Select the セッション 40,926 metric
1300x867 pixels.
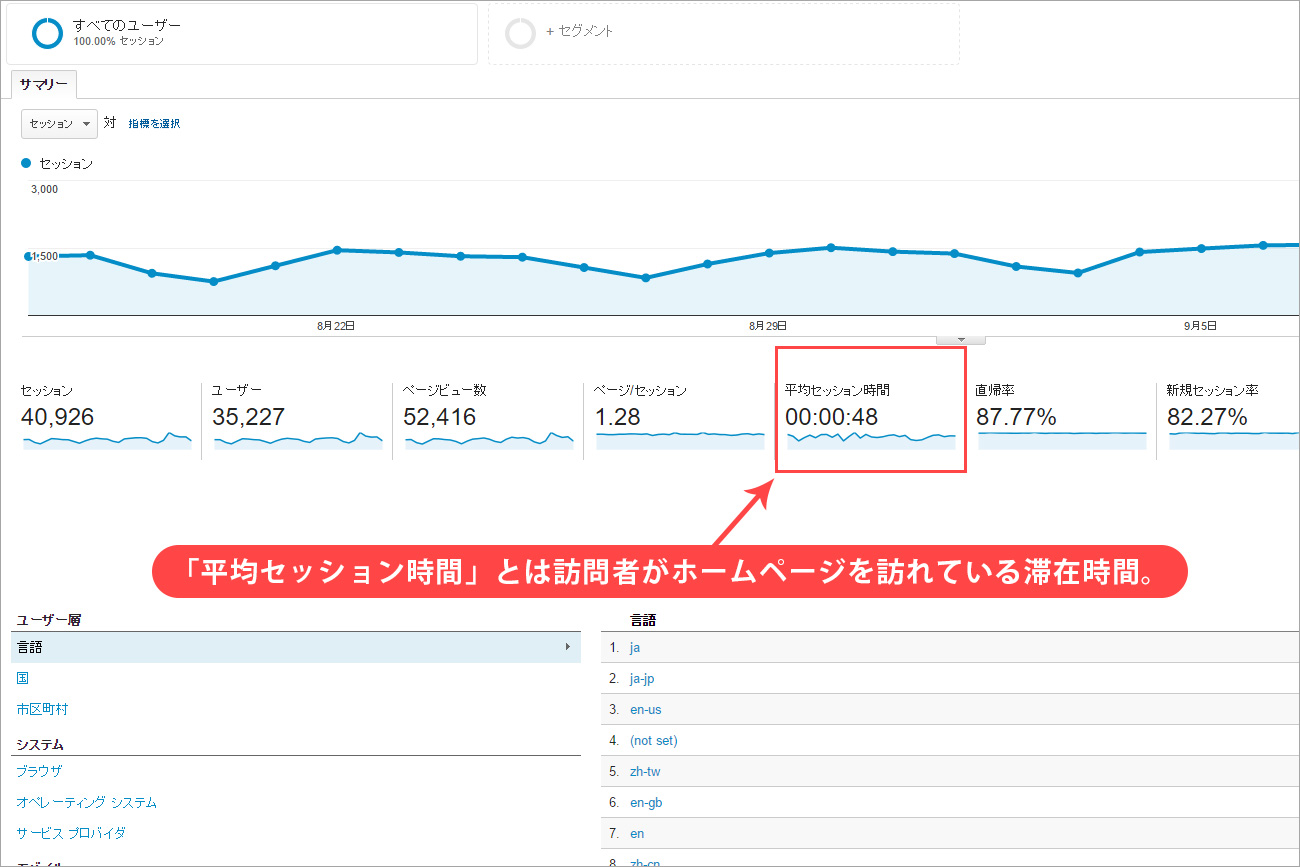point(106,419)
